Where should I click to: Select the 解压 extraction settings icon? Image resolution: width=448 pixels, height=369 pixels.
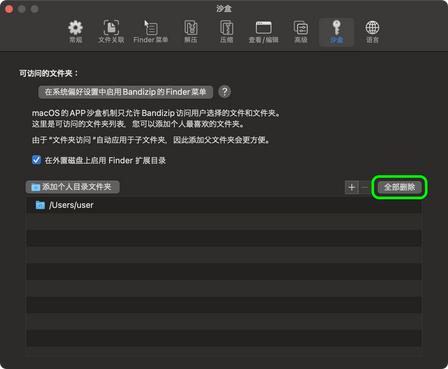191,32
